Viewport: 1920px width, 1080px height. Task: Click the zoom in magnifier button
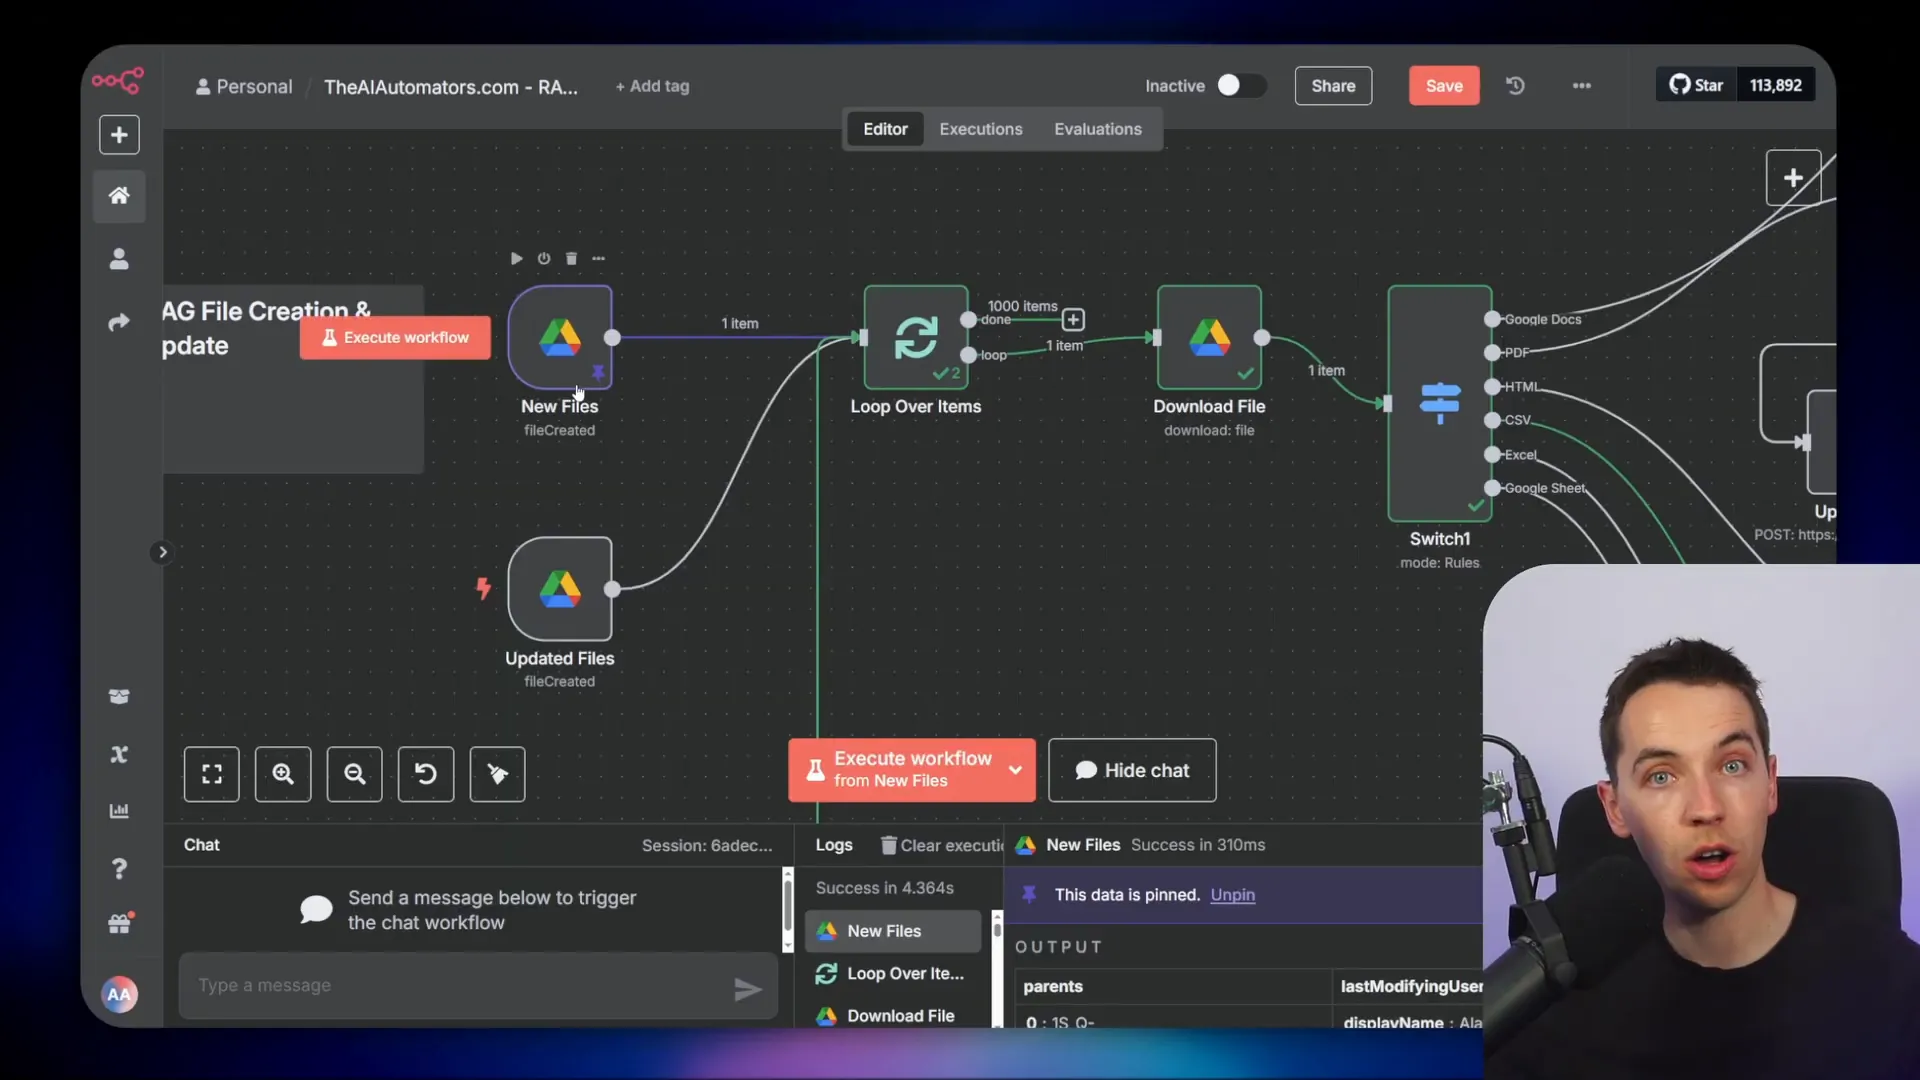[x=283, y=774]
